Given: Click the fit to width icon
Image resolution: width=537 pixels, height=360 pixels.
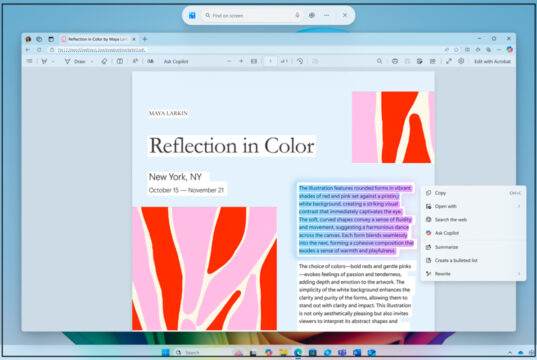Looking at the screenshot, I should point(254,61).
